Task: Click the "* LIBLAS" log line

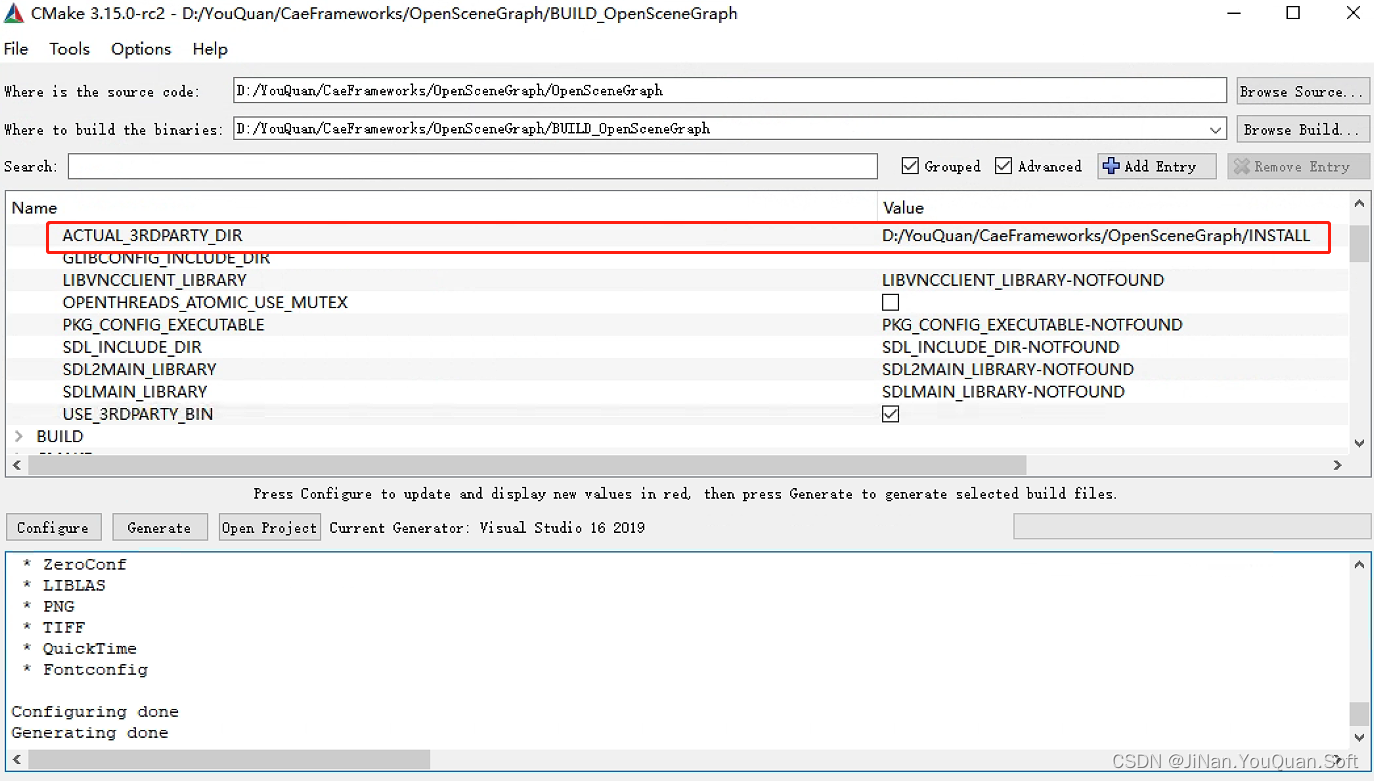Action: pos(63,586)
